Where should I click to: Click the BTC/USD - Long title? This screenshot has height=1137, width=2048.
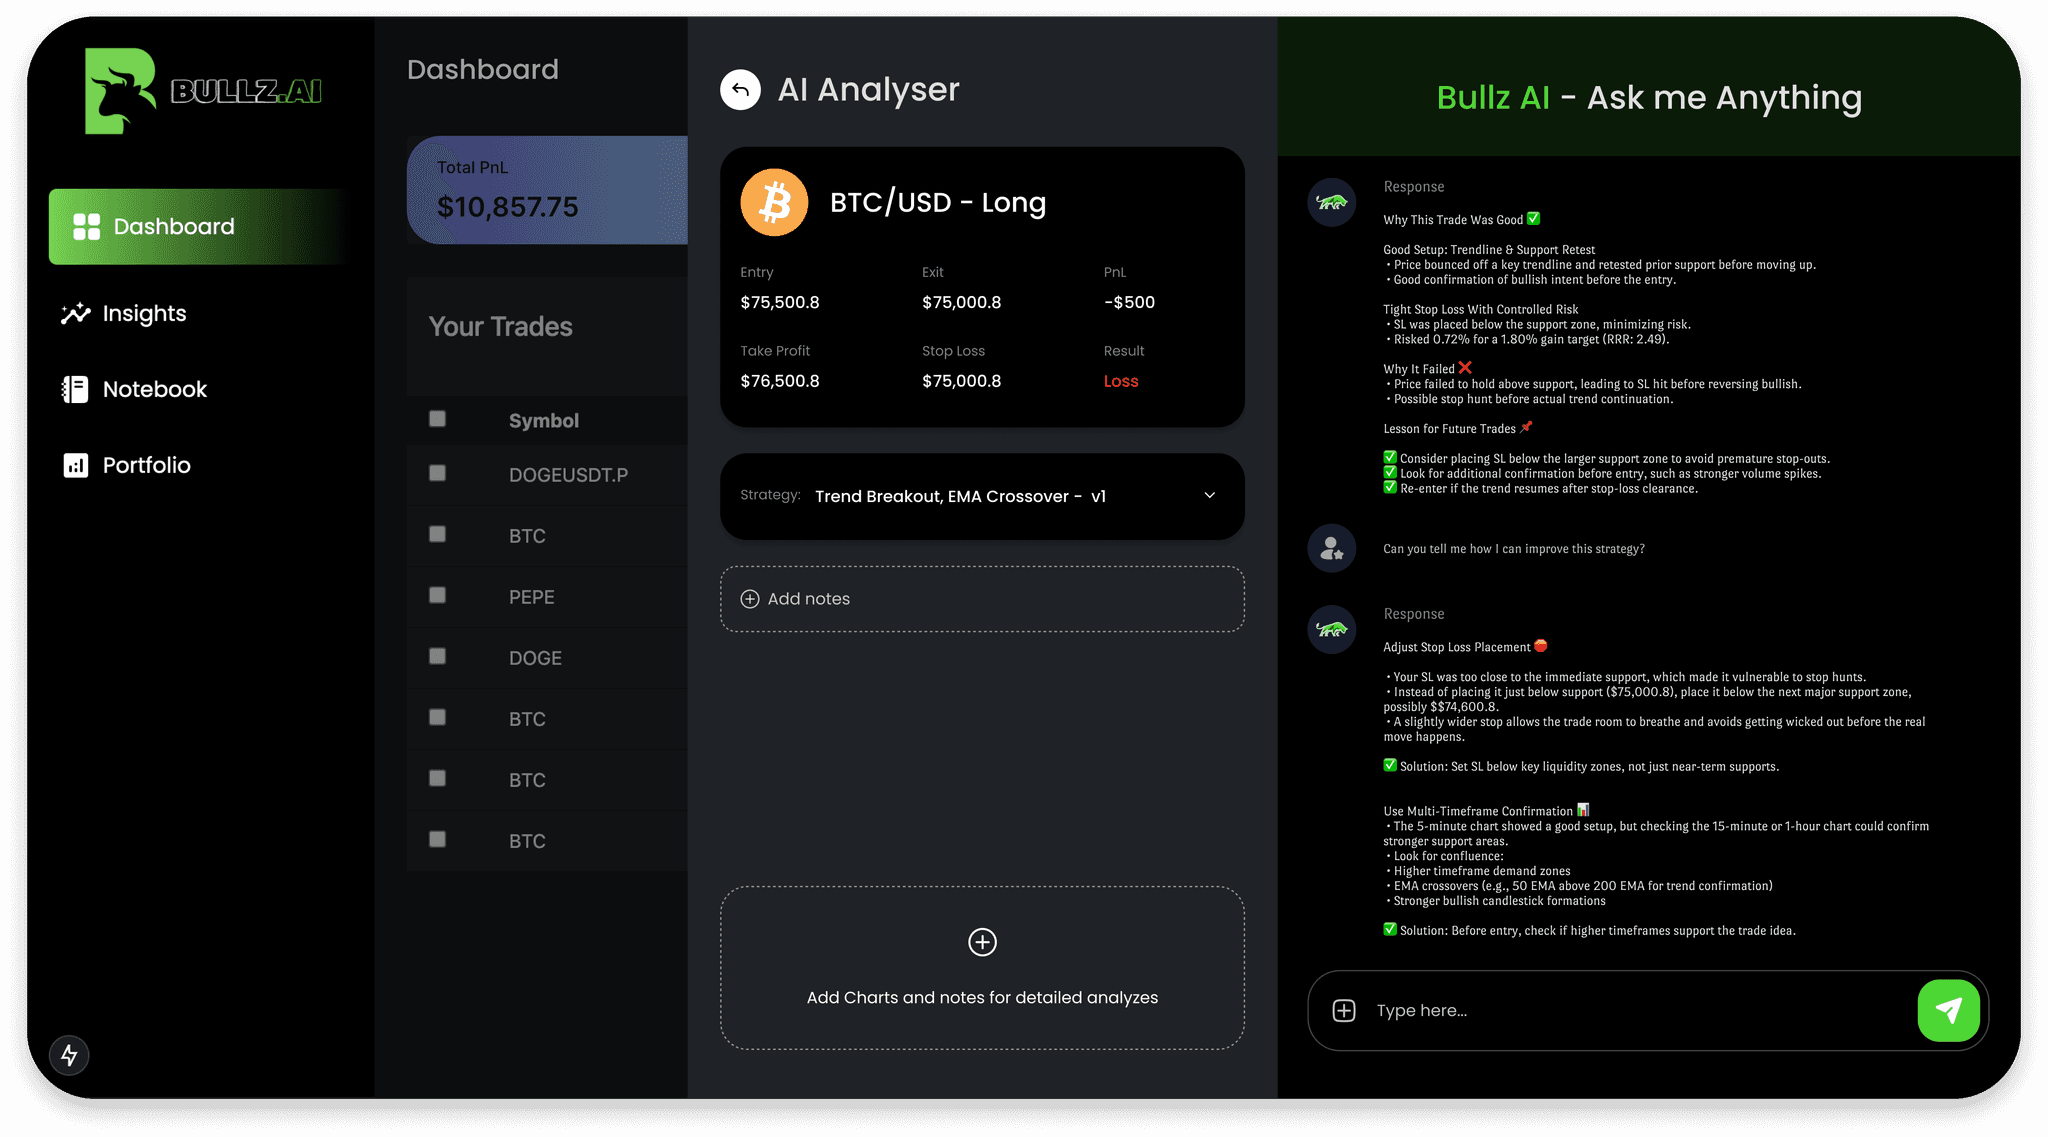938,203
